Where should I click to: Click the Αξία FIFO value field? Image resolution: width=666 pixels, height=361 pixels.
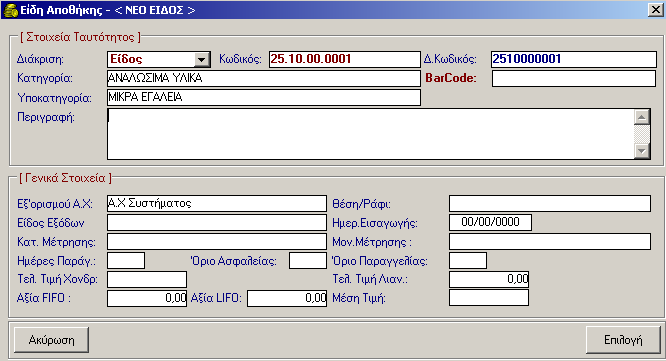point(147,298)
